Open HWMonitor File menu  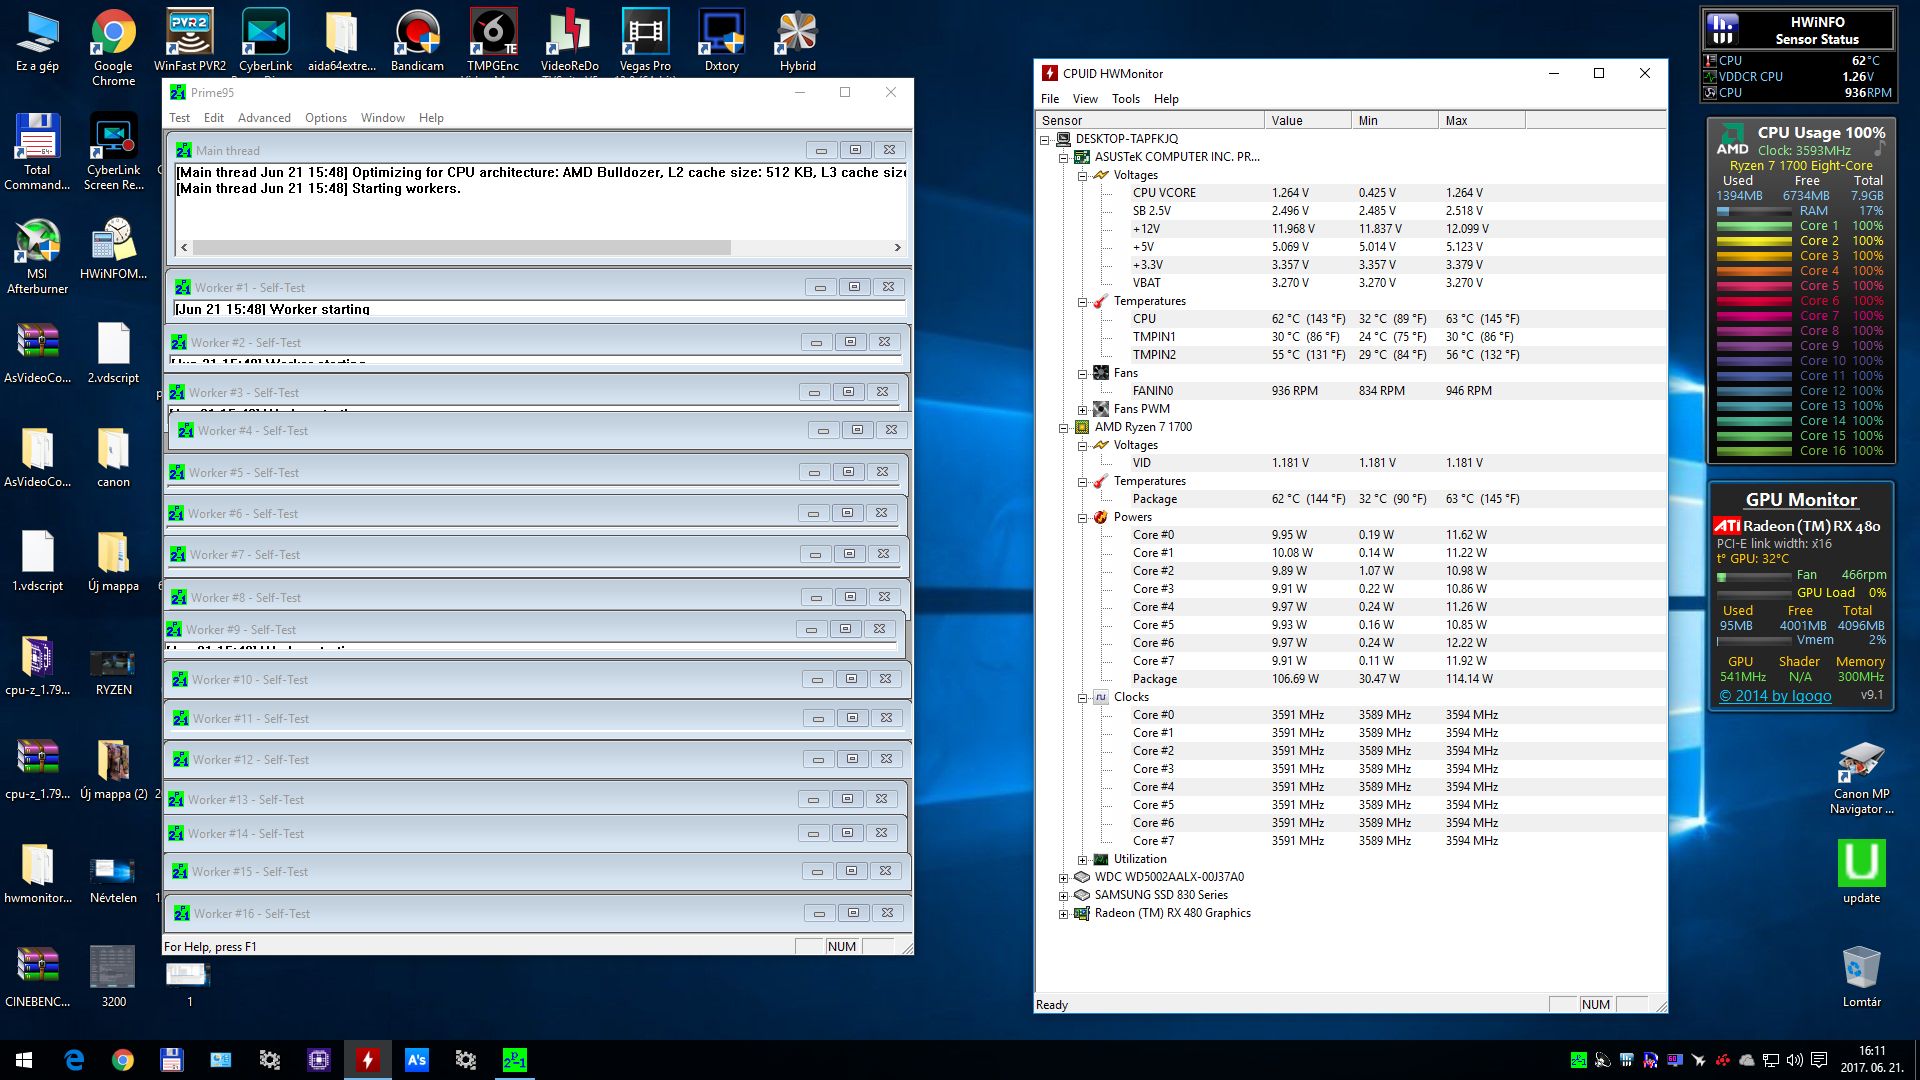pyautogui.click(x=1049, y=99)
